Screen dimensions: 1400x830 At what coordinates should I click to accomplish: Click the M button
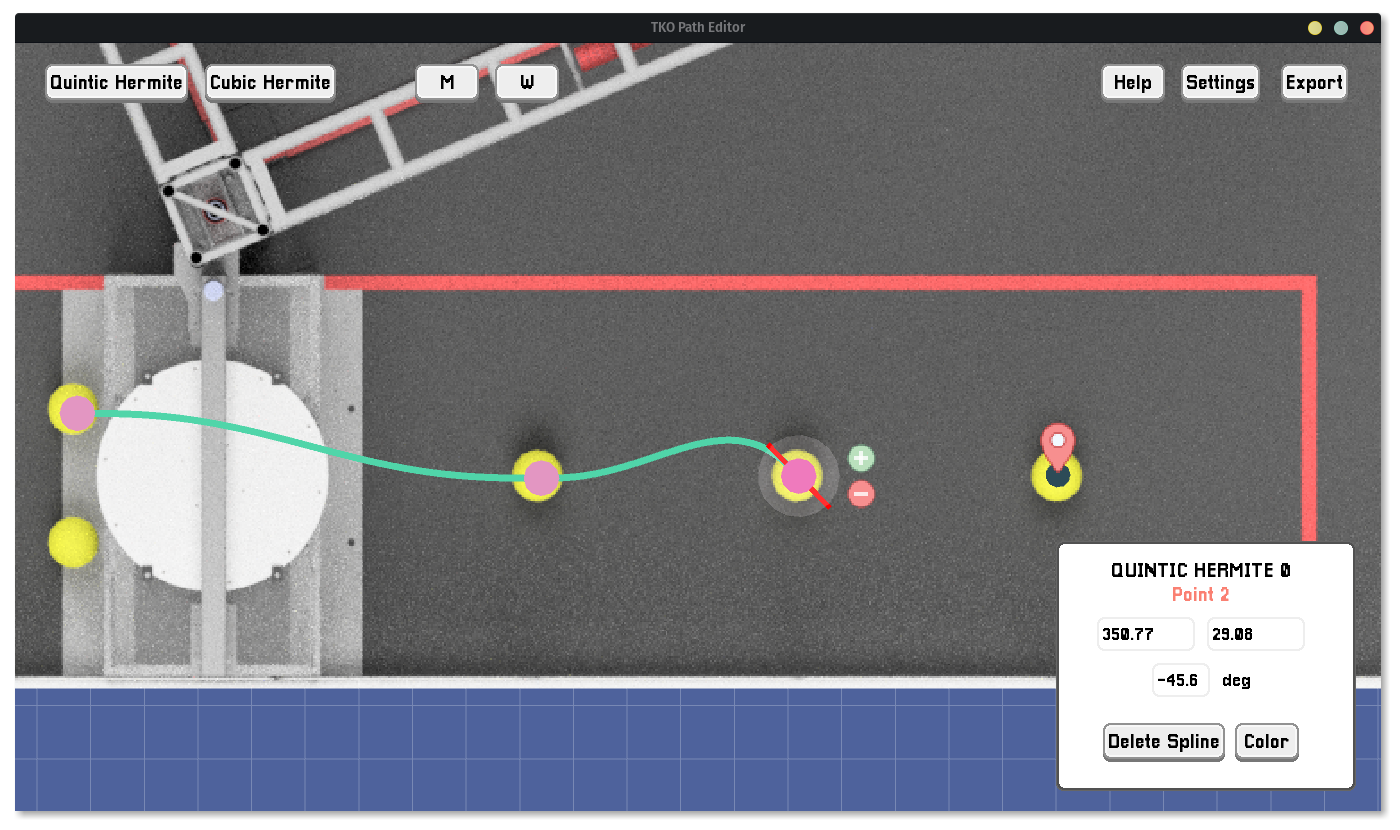(447, 82)
